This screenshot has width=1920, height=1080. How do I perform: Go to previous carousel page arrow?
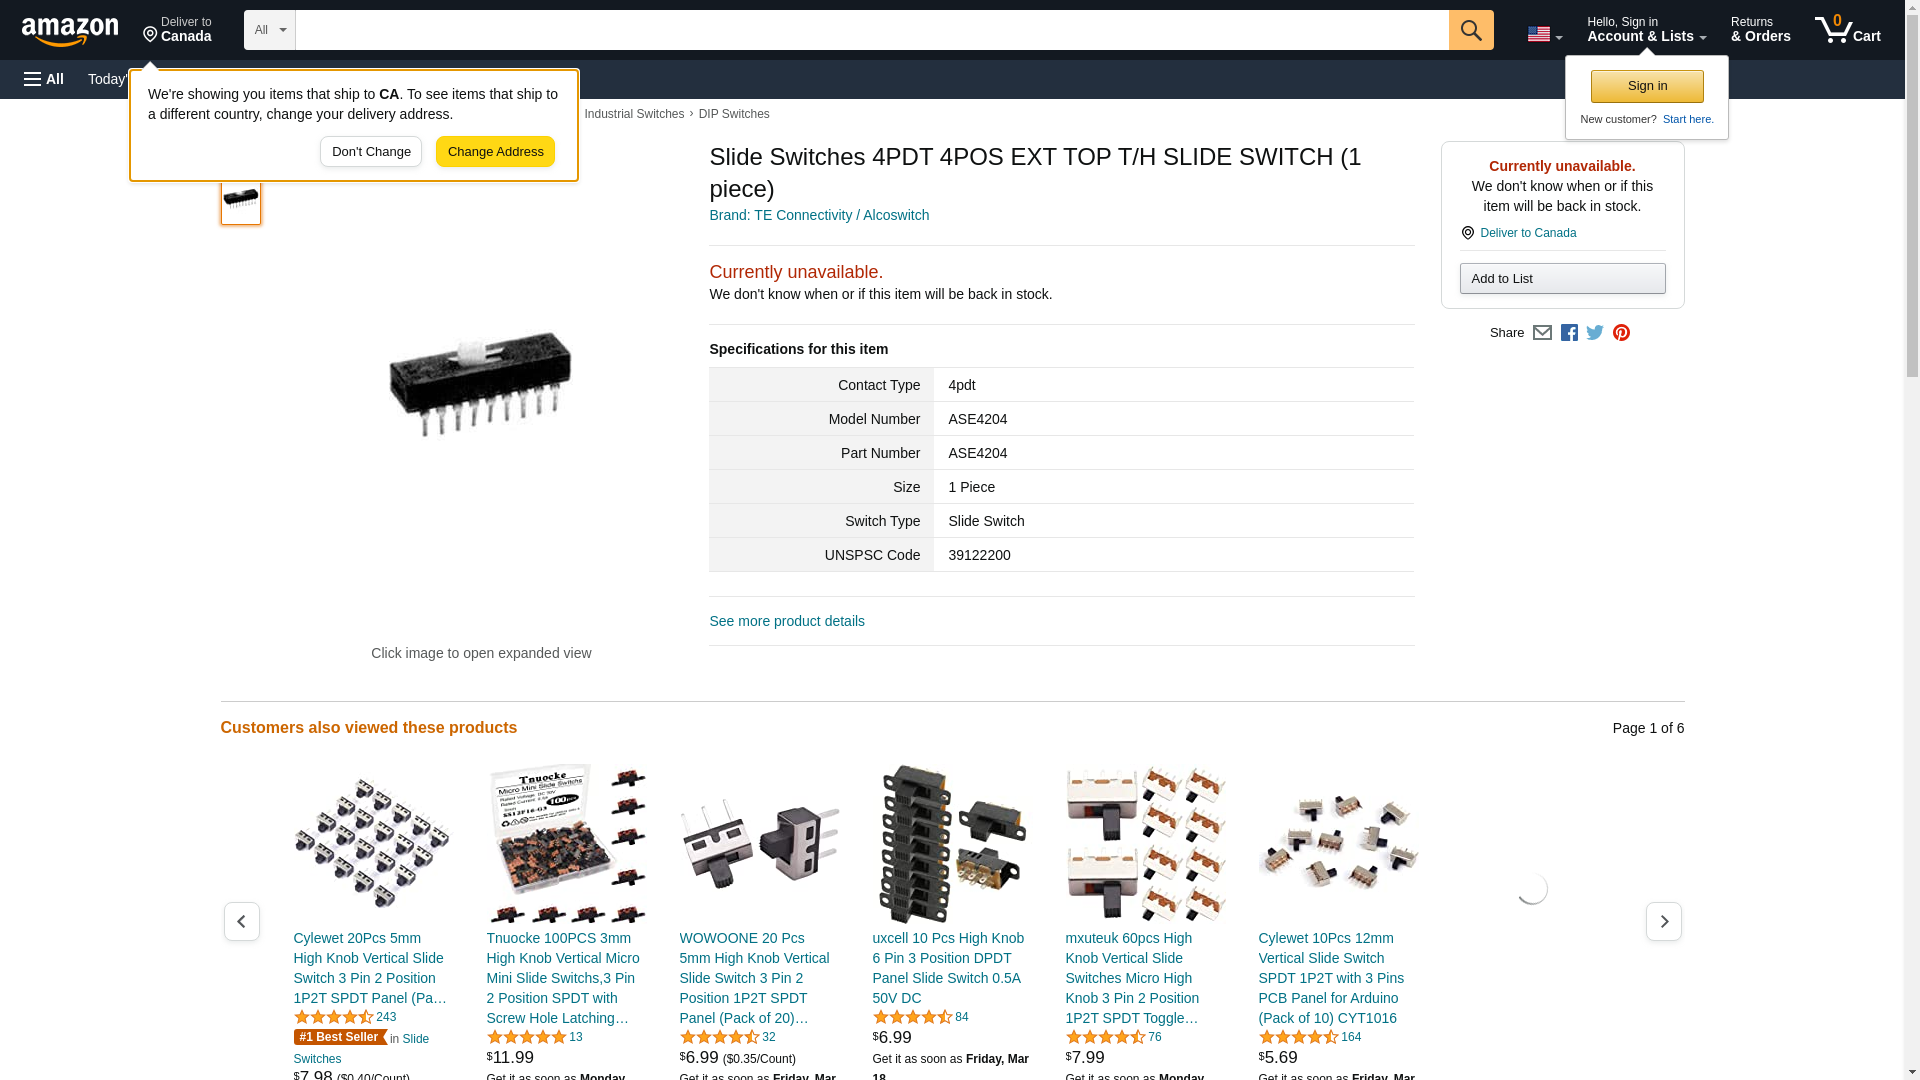click(x=242, y=921)
